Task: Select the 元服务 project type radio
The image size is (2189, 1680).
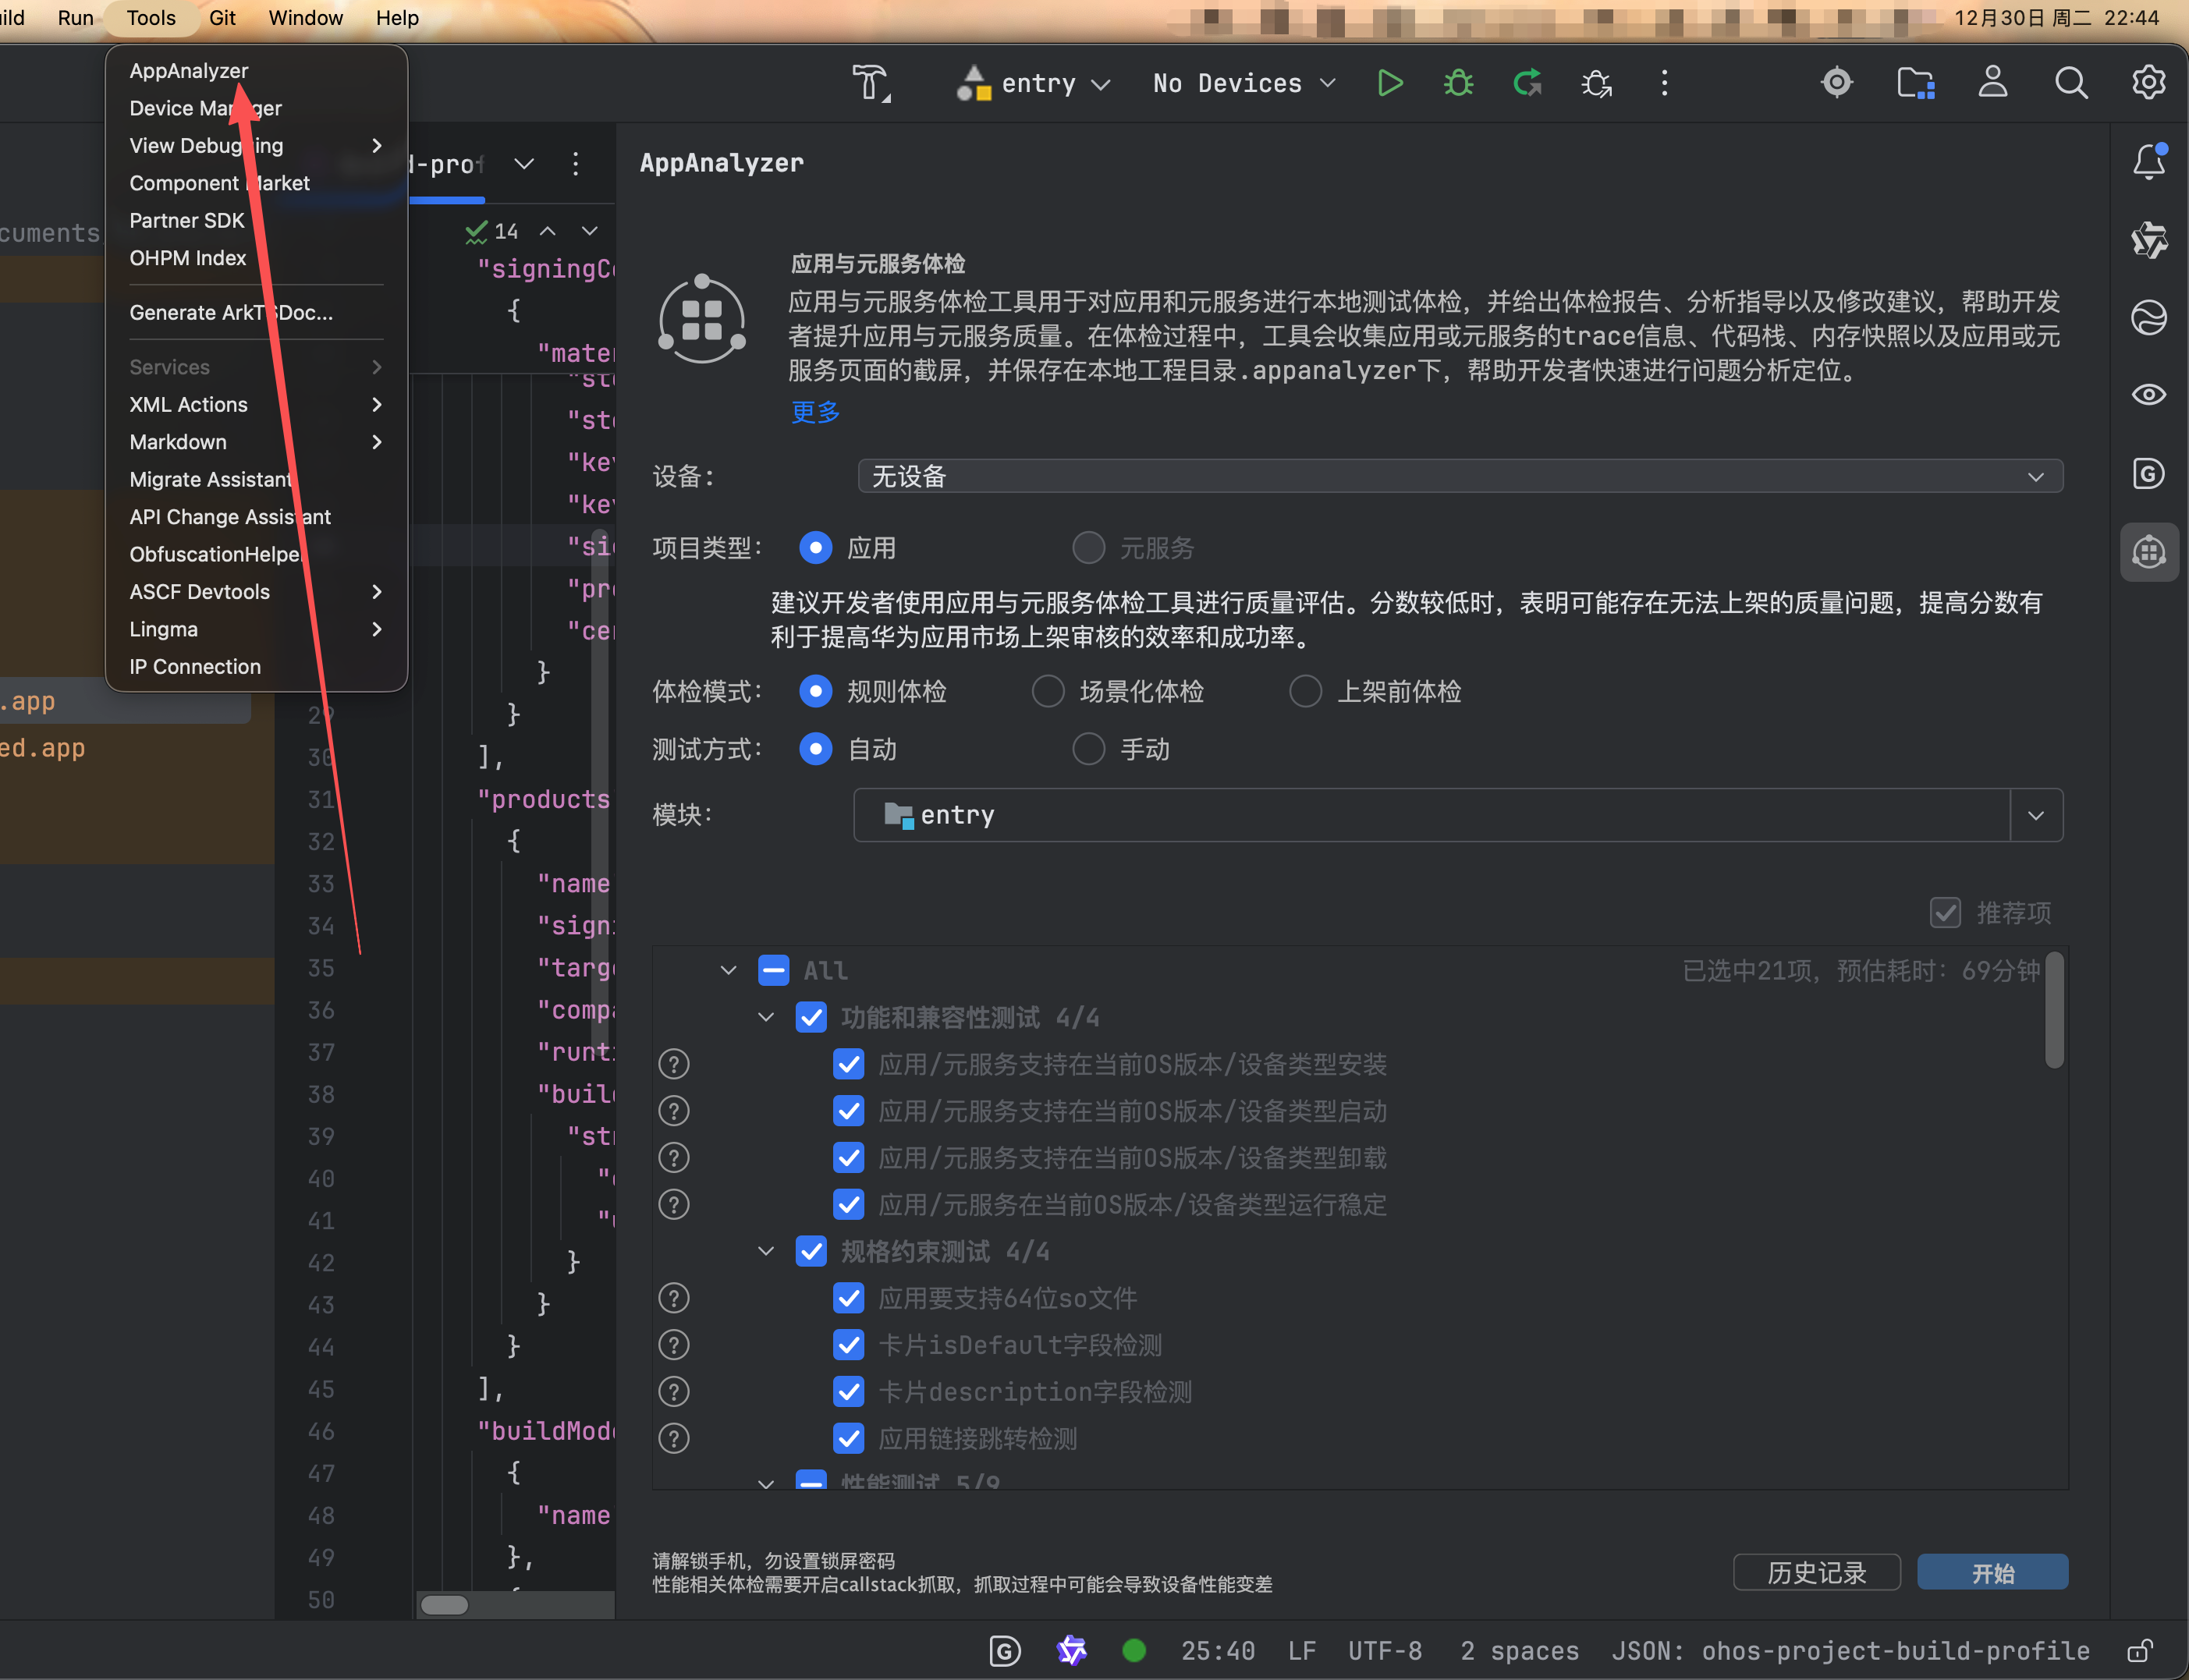Action: [x=1088, y=548]
